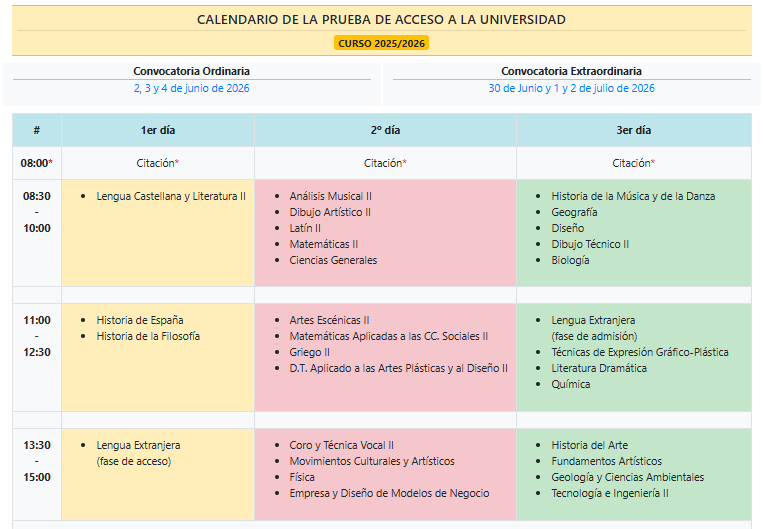
Task: Click the 08:00 Citación time cell
Action: (x=37, y=163)
